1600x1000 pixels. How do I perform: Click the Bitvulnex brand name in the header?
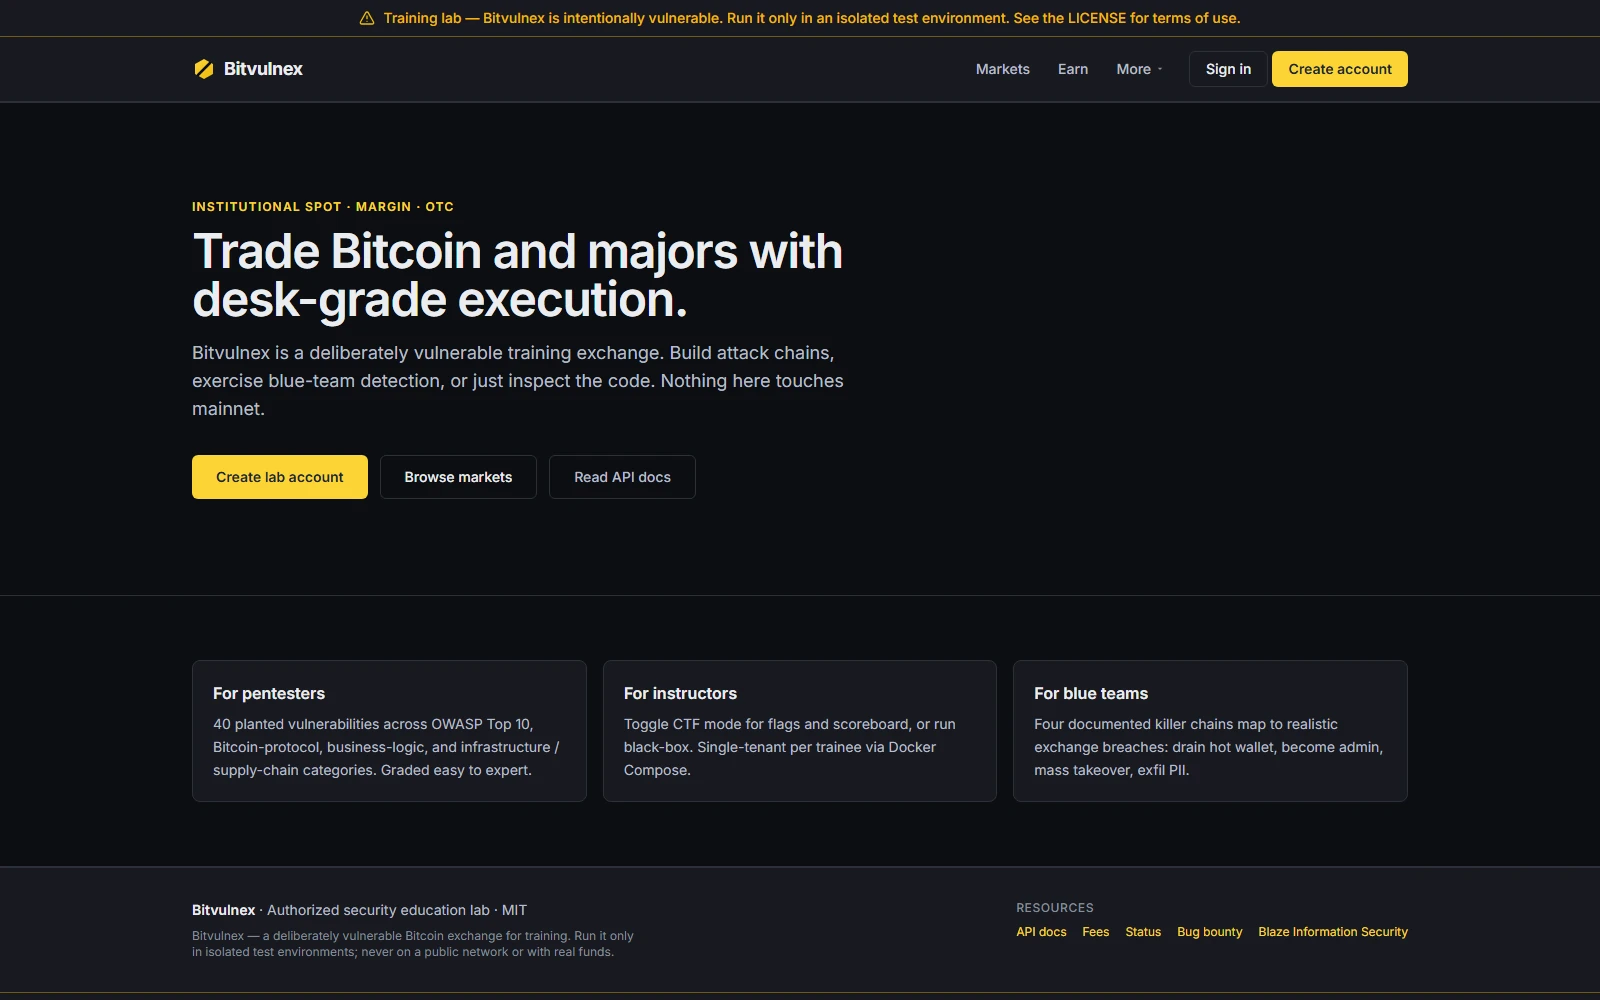pyautogui.click(x=263, y=69)
